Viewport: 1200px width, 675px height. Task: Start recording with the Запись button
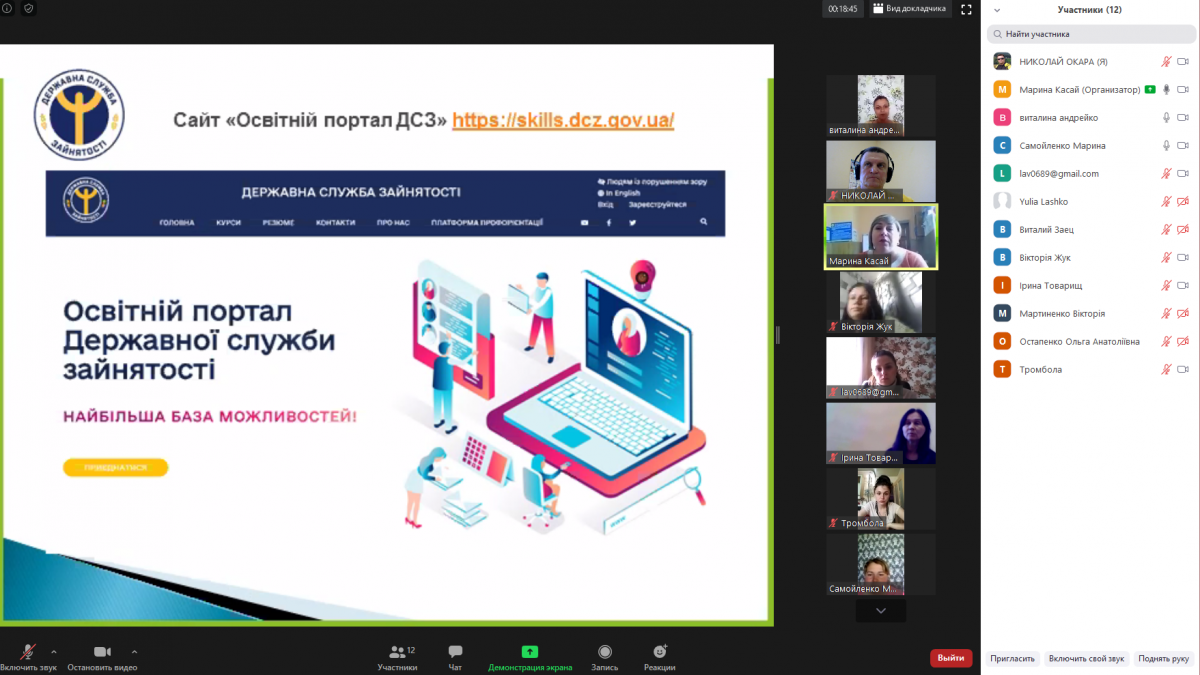[604, 656]
